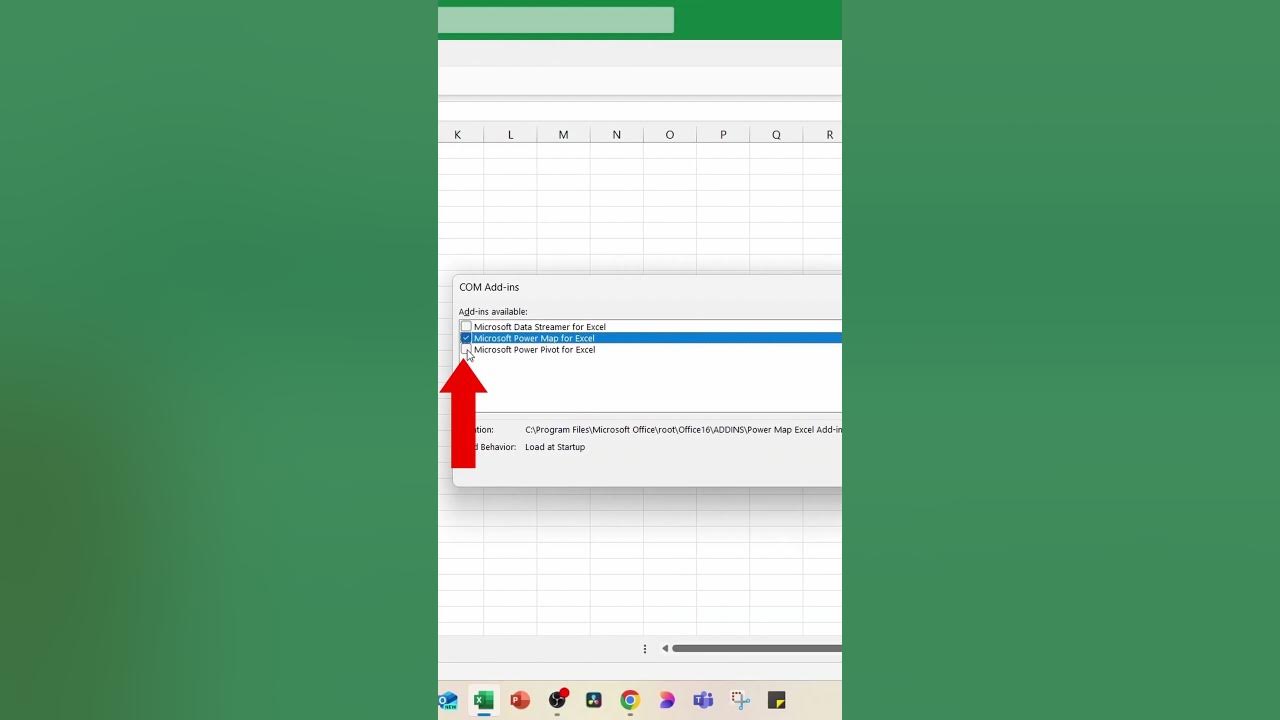Enable the Microsoft Power Pivot for Excel checkbox
This screenshot has width=1280, height=720.
[x=466, y=350]
